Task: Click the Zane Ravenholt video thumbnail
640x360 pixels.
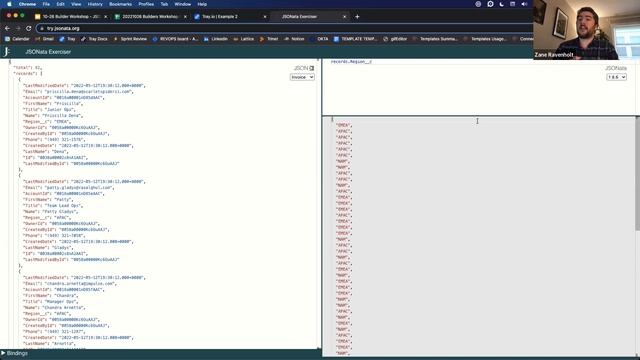Action: click(x=587, y=30)
